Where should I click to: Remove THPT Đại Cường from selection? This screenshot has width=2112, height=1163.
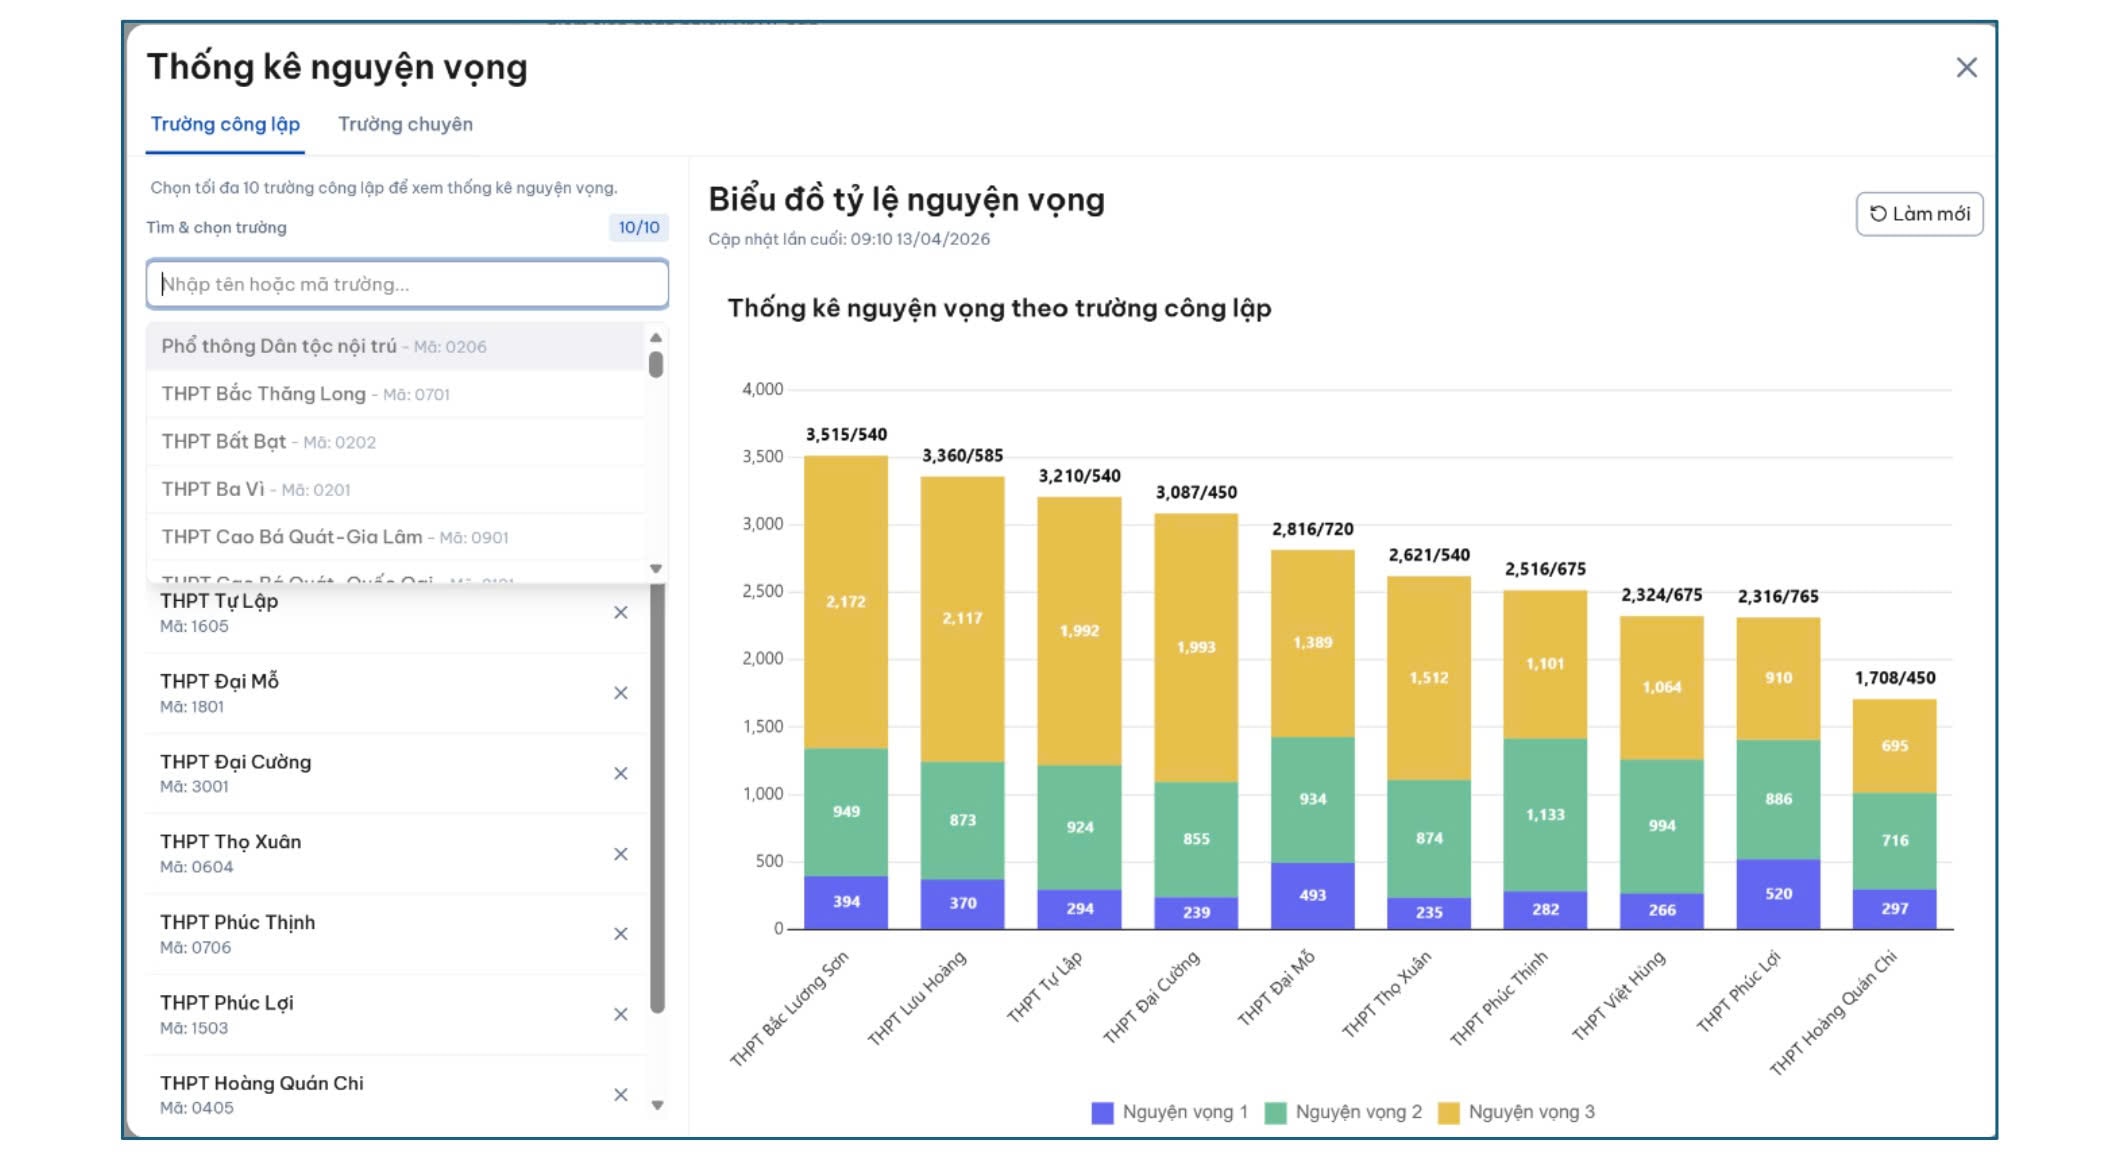pos(620,773)
